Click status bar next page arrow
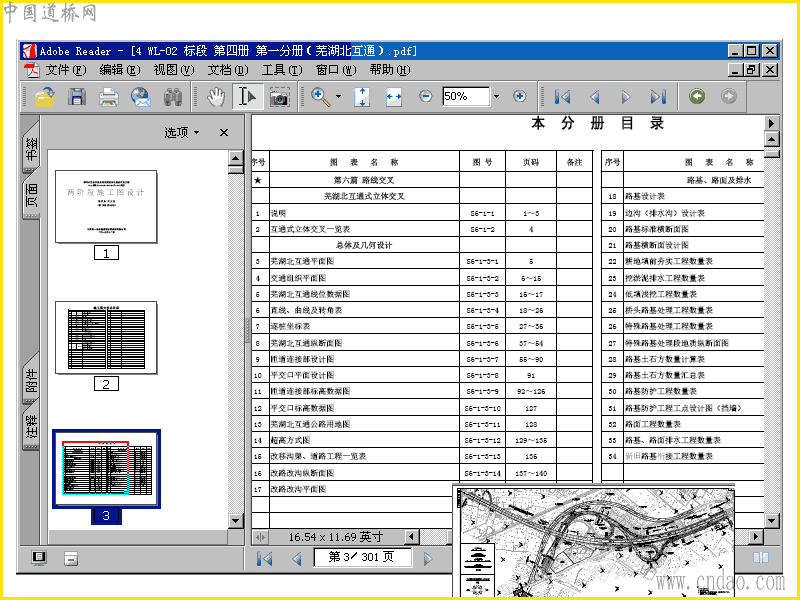800x600 pixels. click(428, 559)
